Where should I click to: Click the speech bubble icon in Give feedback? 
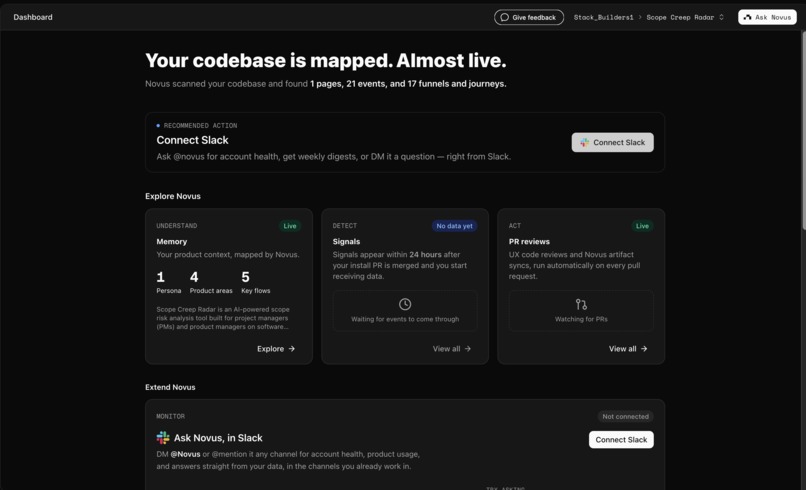(x=505, y=17)
